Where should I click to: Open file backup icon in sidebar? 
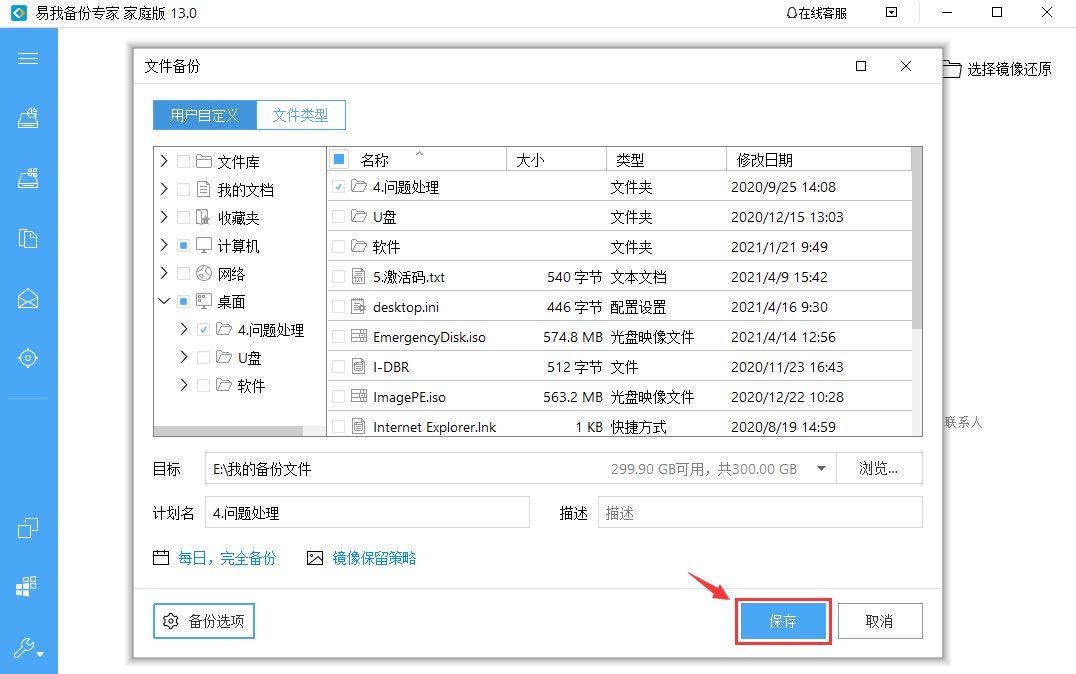(x=28, y=238)
